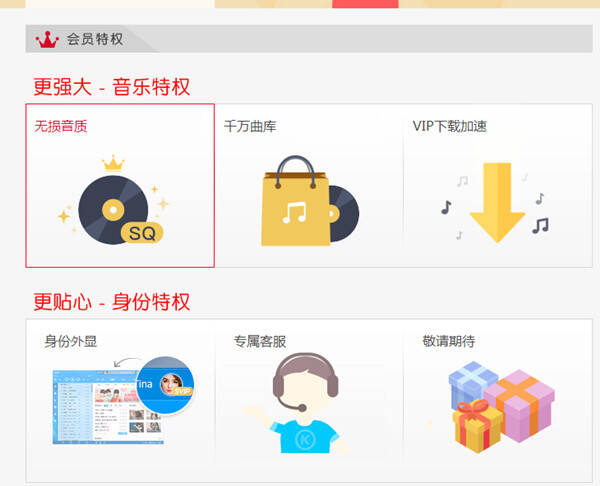Click the 更贴心 - 身份特权 heading
The width and height of the screenshot is (600, 486).
click(112, 302)
